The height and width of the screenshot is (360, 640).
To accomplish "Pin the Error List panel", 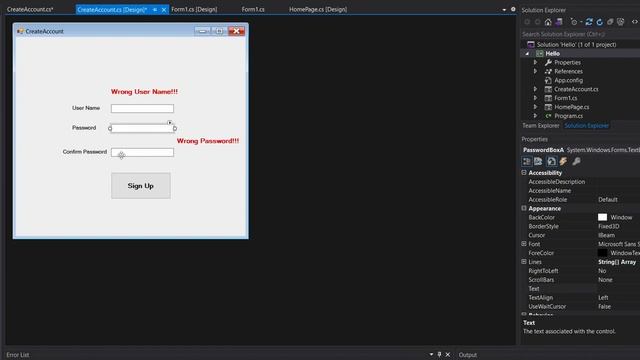I will tap(440, 354).
